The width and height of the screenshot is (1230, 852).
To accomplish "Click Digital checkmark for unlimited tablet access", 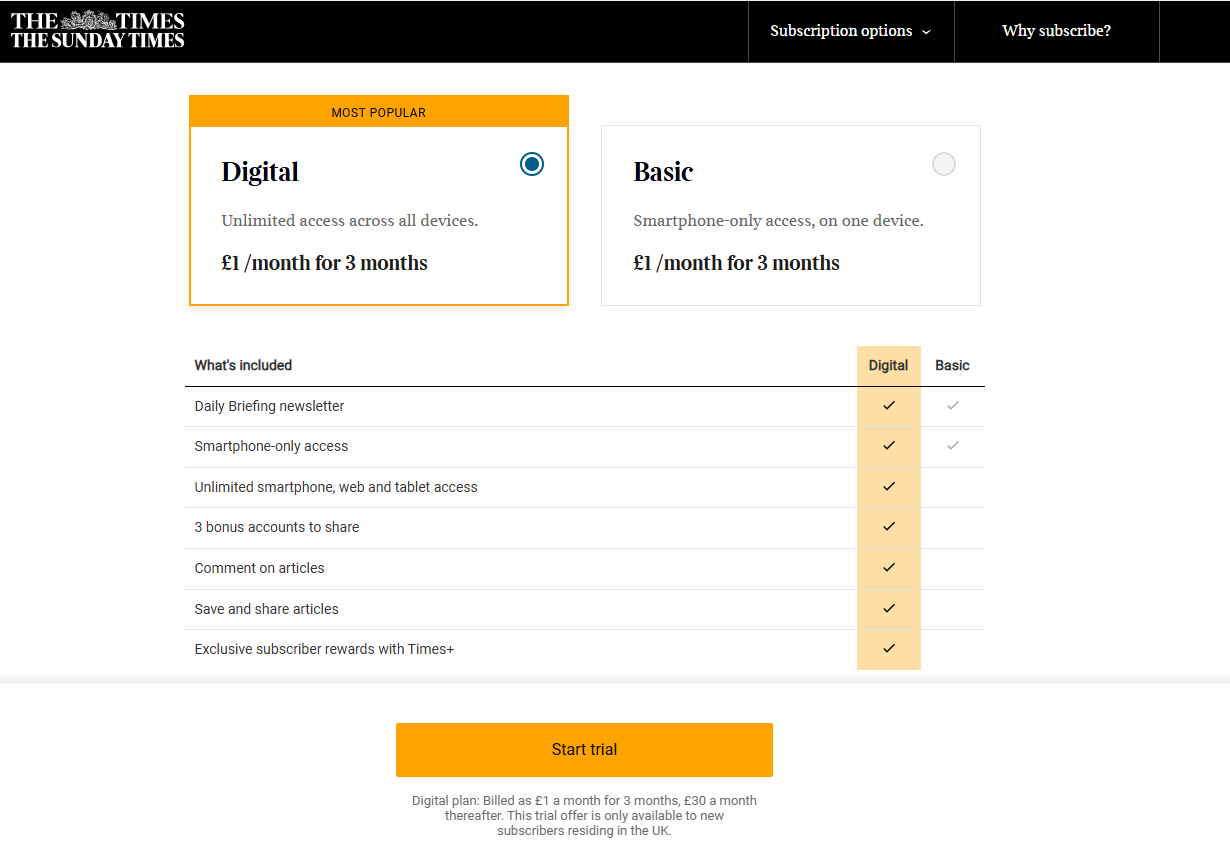I will click(889, 486).
